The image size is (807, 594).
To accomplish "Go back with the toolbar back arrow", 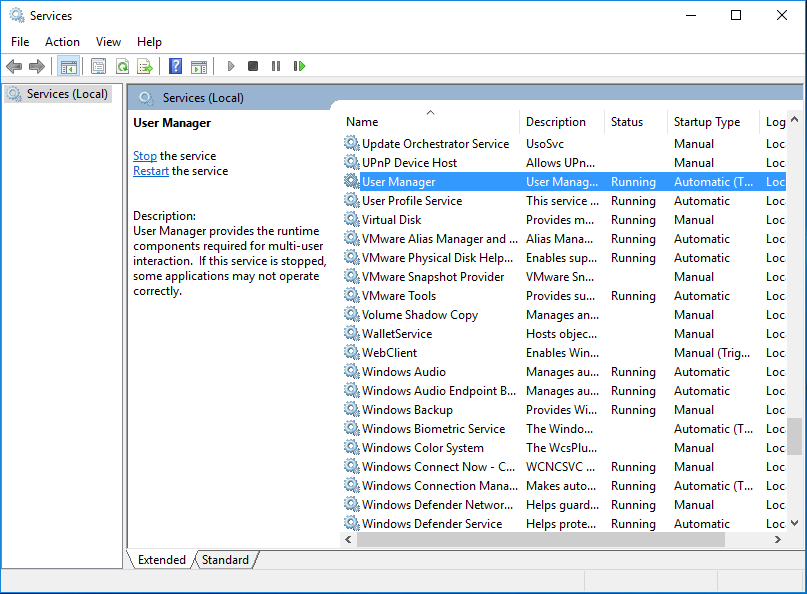I will point(14,66).
